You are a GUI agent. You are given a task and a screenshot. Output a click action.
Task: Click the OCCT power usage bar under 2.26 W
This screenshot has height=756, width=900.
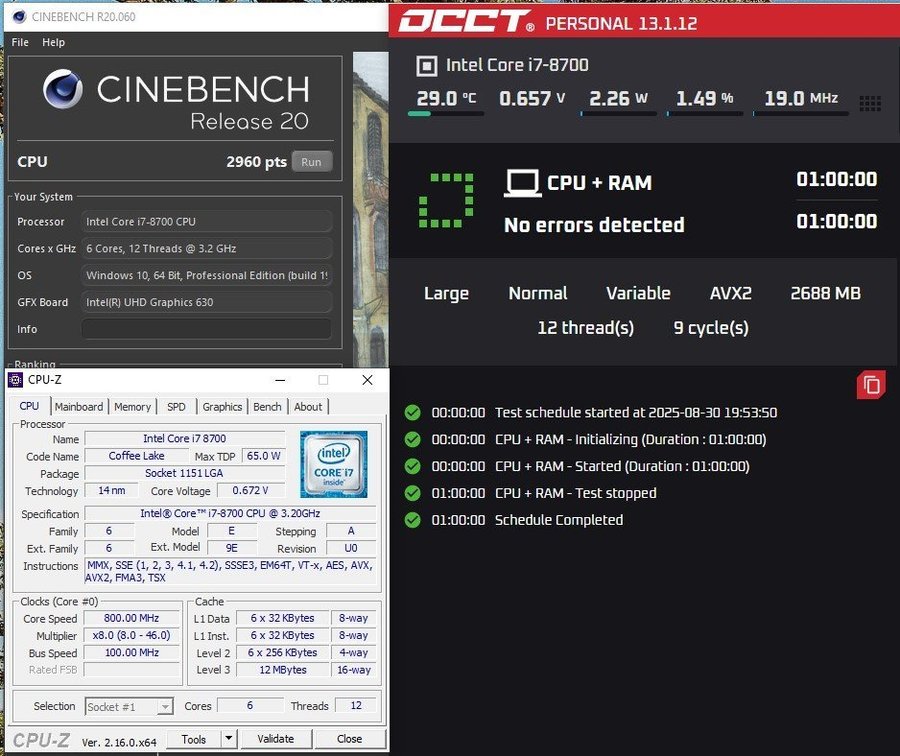click(x=618, y=114)
